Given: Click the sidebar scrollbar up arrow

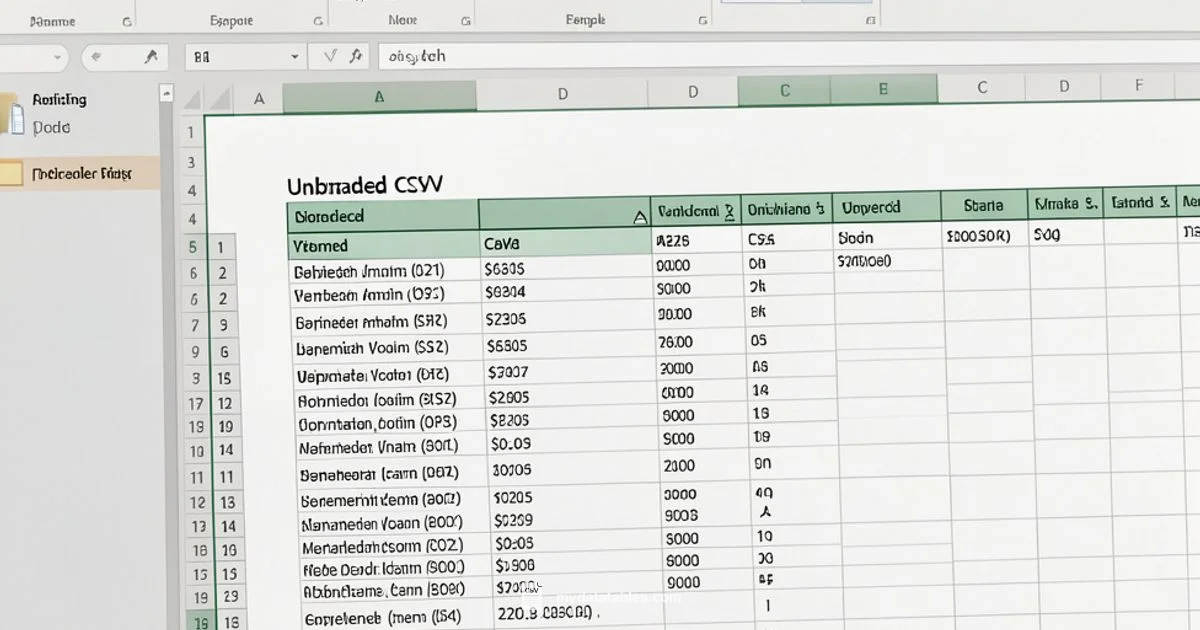Looking at the screenshot, I should coord(167,93).
